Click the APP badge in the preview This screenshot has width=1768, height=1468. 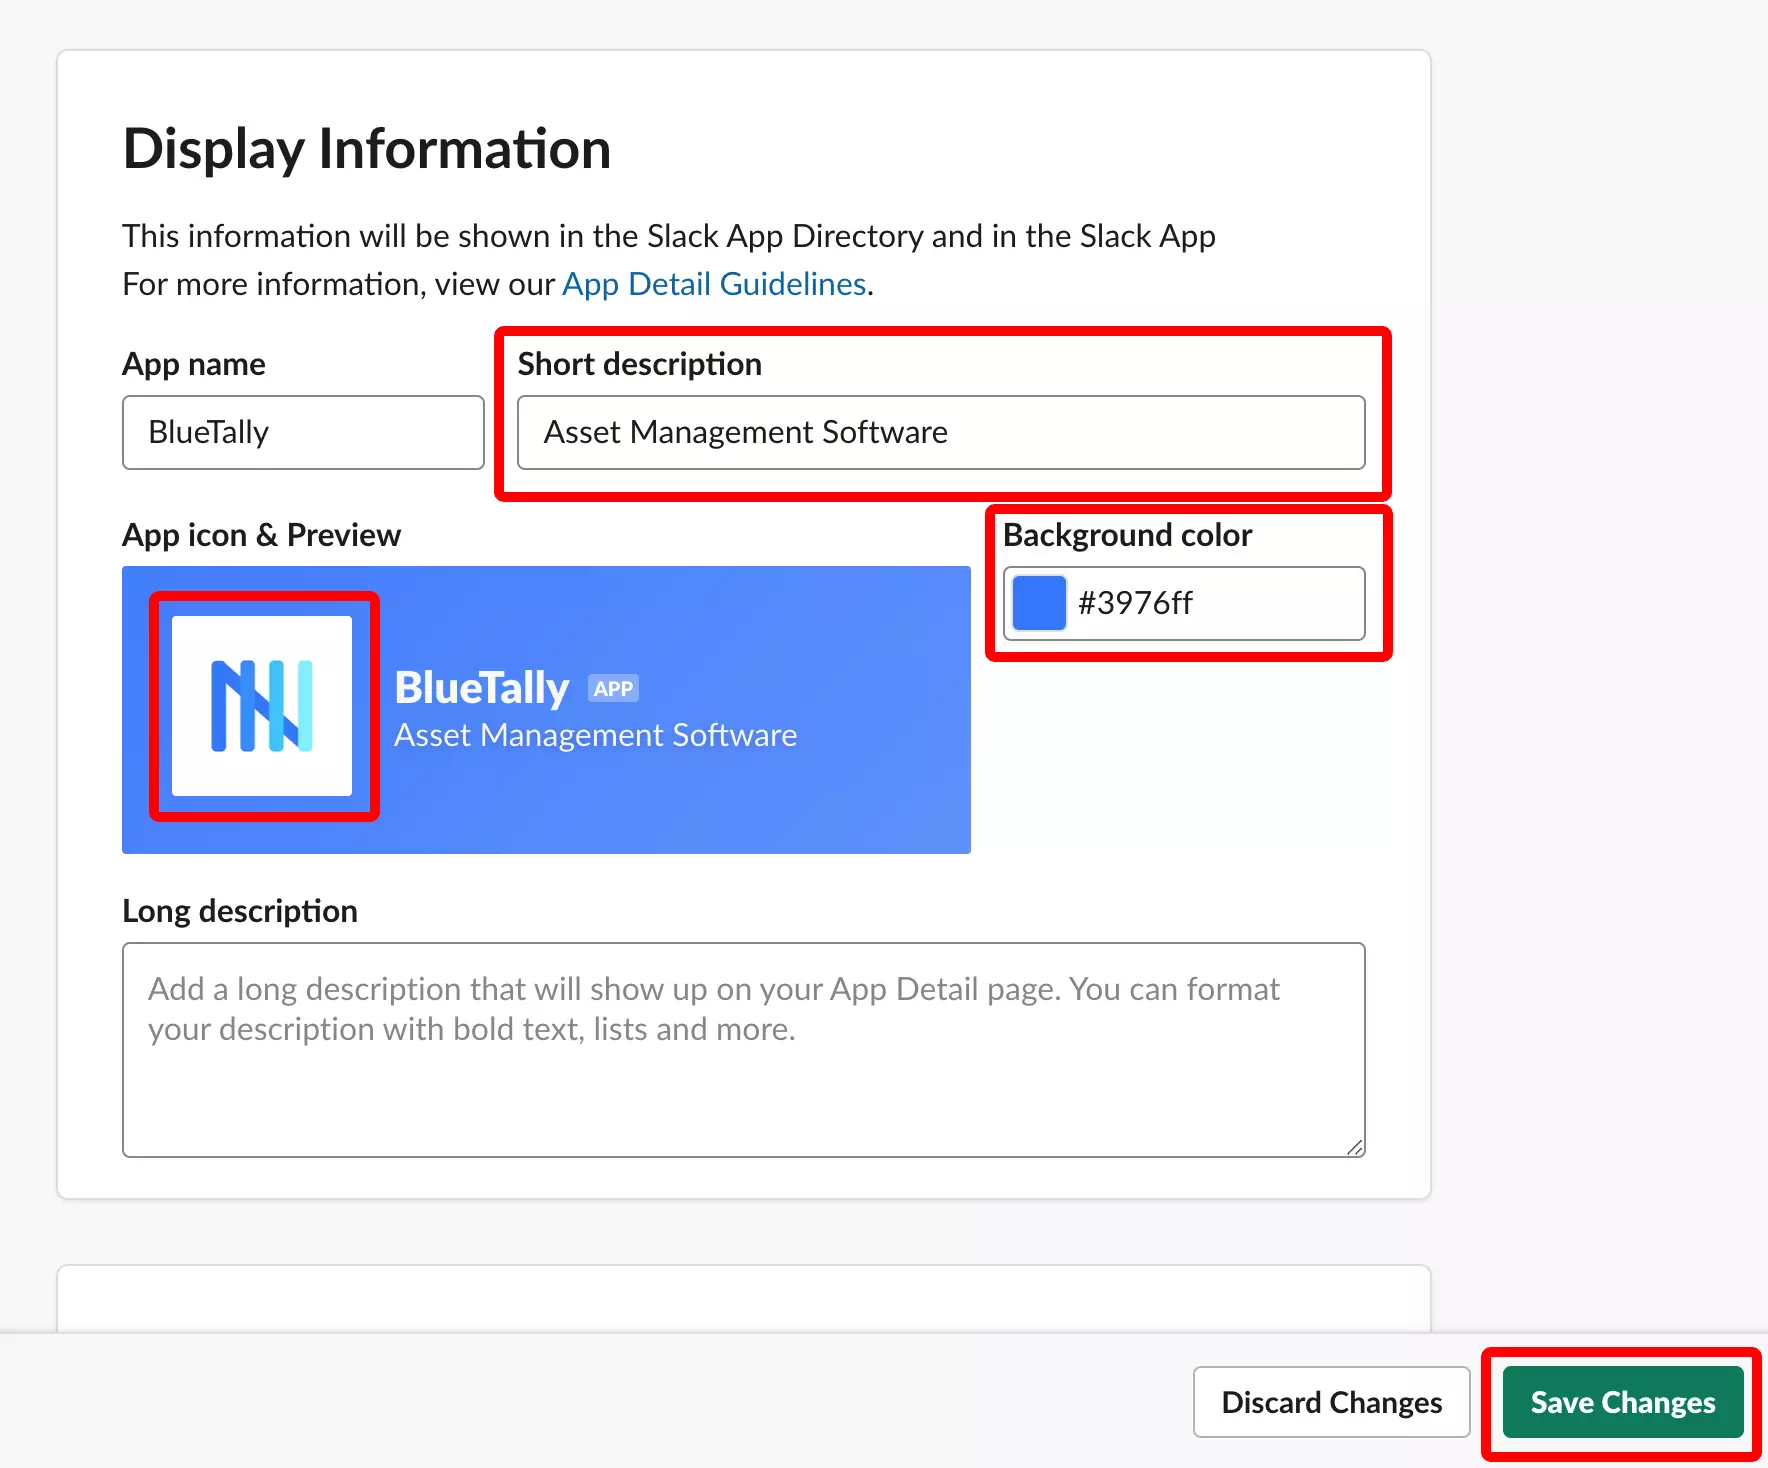[x=613, y=688]
